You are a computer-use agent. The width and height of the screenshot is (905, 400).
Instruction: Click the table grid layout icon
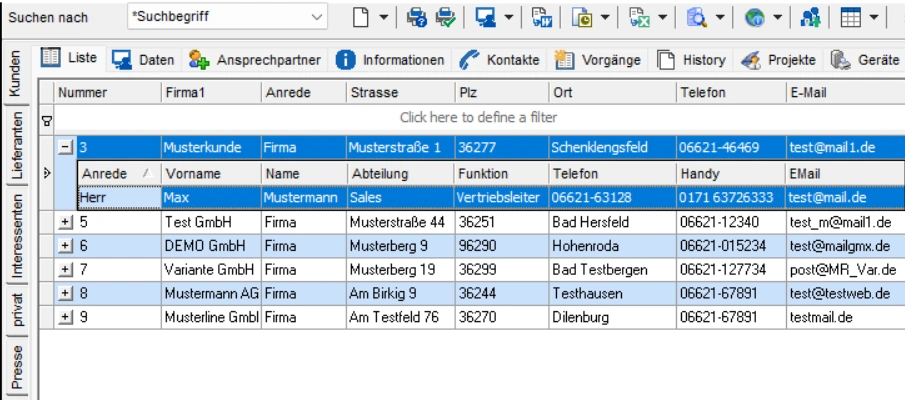[x=851, y=17]
